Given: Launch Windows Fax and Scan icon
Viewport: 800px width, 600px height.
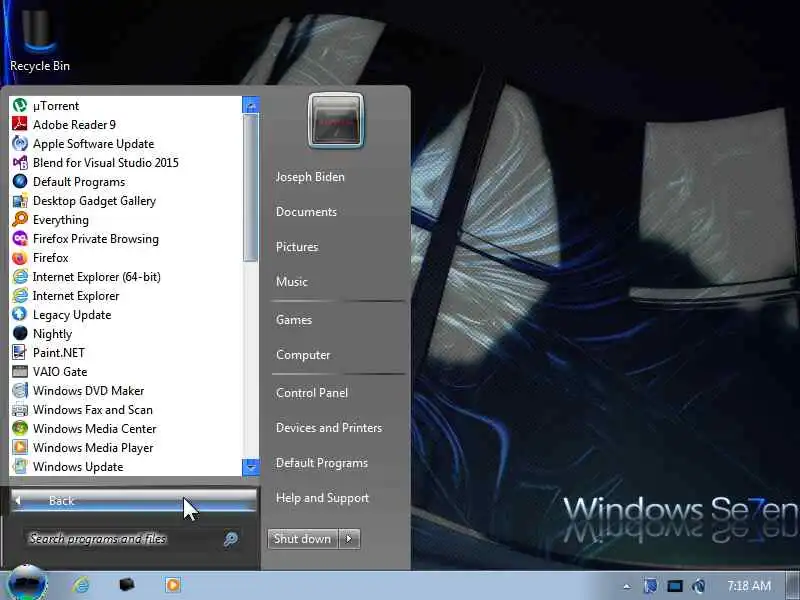Looking at the screenshot, I should (20, 410).
